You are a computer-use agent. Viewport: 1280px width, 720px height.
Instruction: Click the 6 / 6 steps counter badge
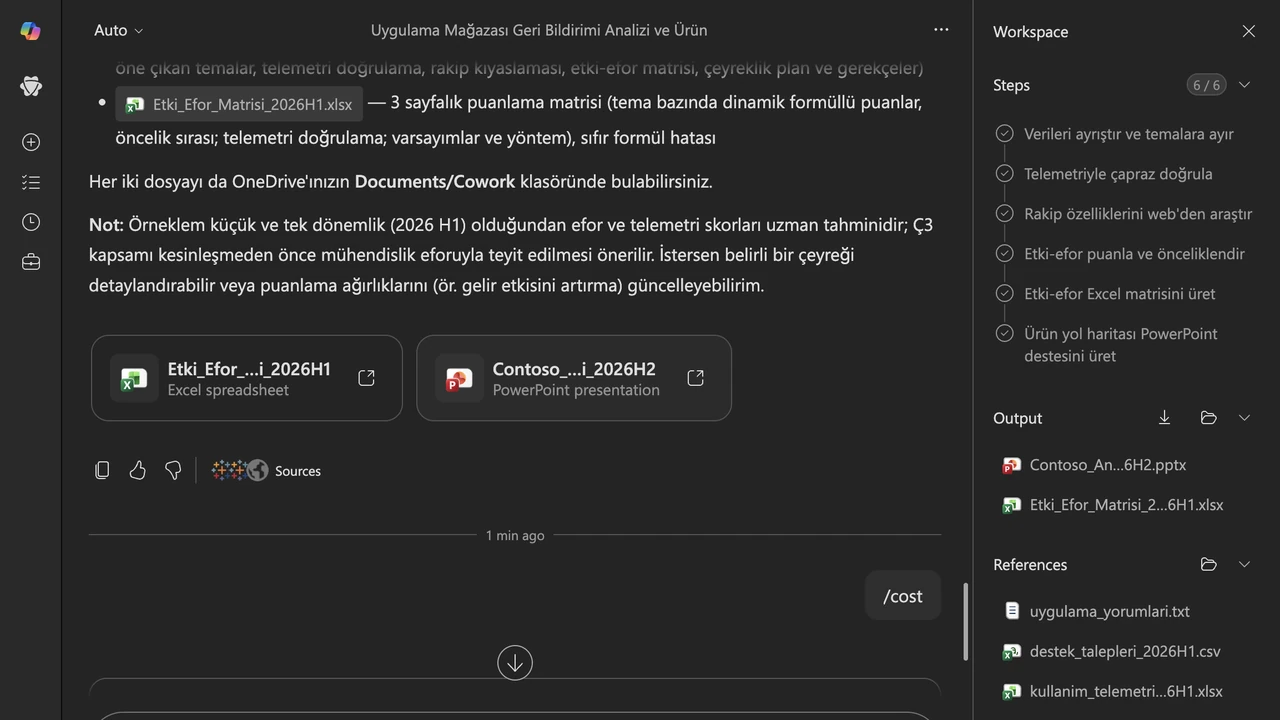tap(1206, 85)
